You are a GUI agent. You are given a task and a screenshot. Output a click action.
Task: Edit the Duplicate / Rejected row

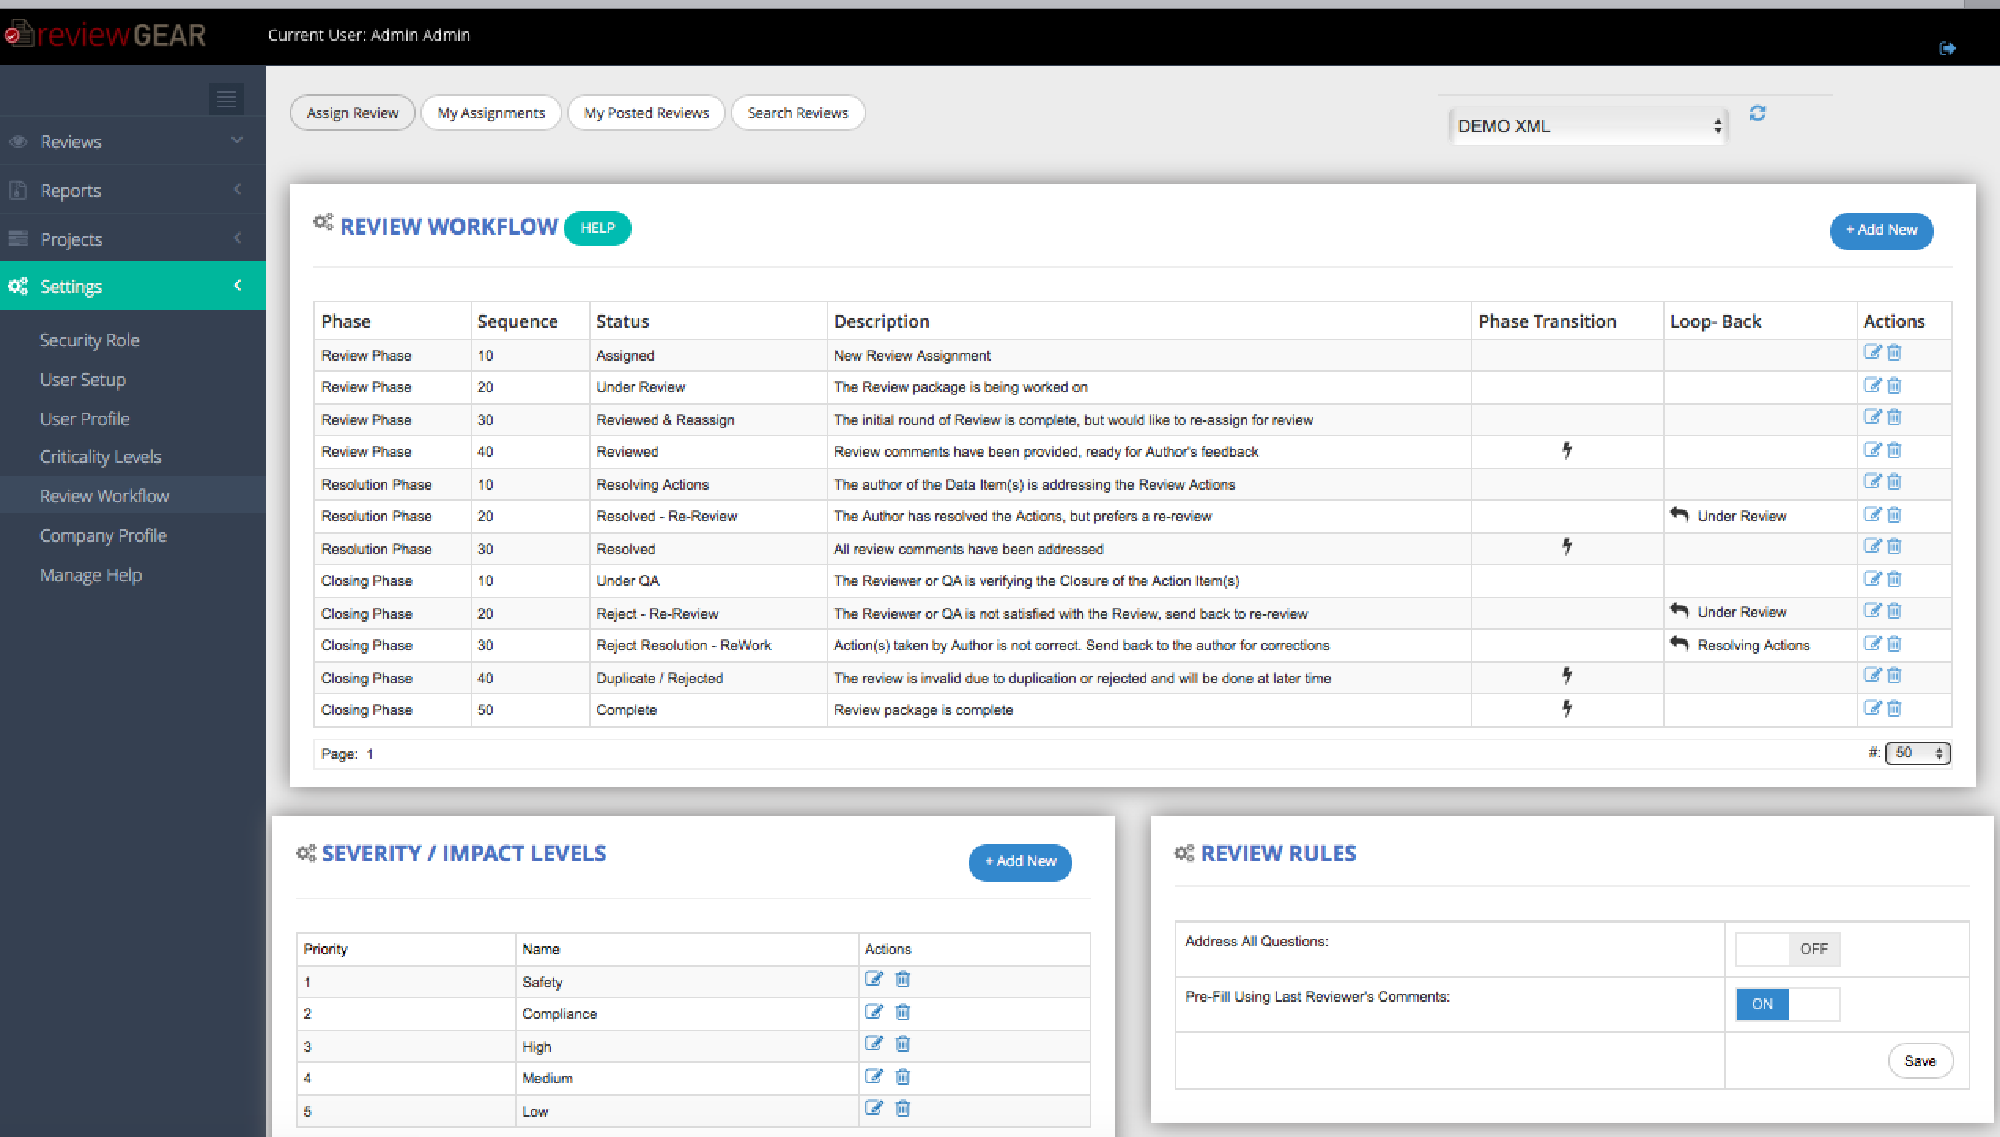click(x=1872, y=675)
